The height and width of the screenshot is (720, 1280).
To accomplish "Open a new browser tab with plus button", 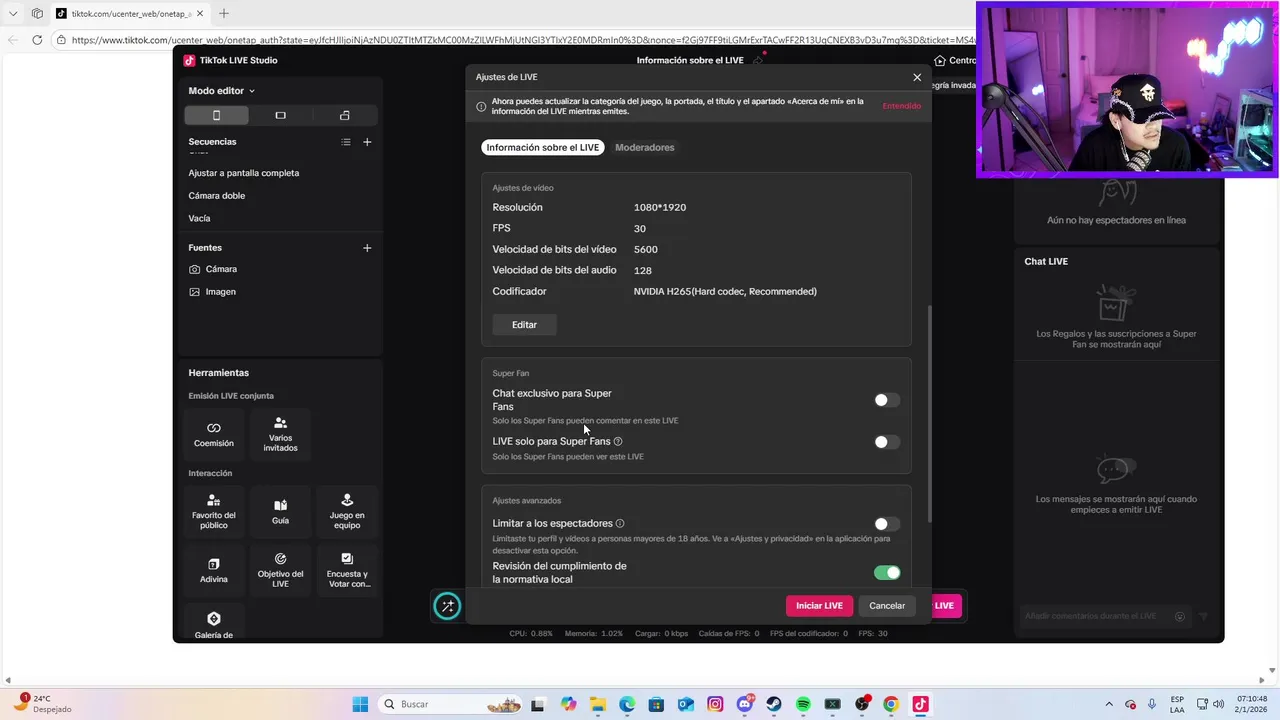I will pyautogui.click(x=224, y=14).
